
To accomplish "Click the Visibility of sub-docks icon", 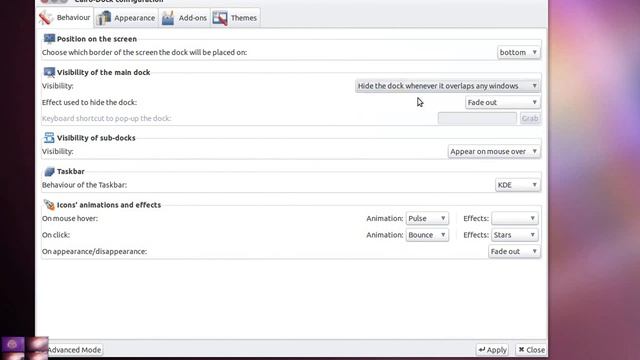I will [x=49, y=138].
